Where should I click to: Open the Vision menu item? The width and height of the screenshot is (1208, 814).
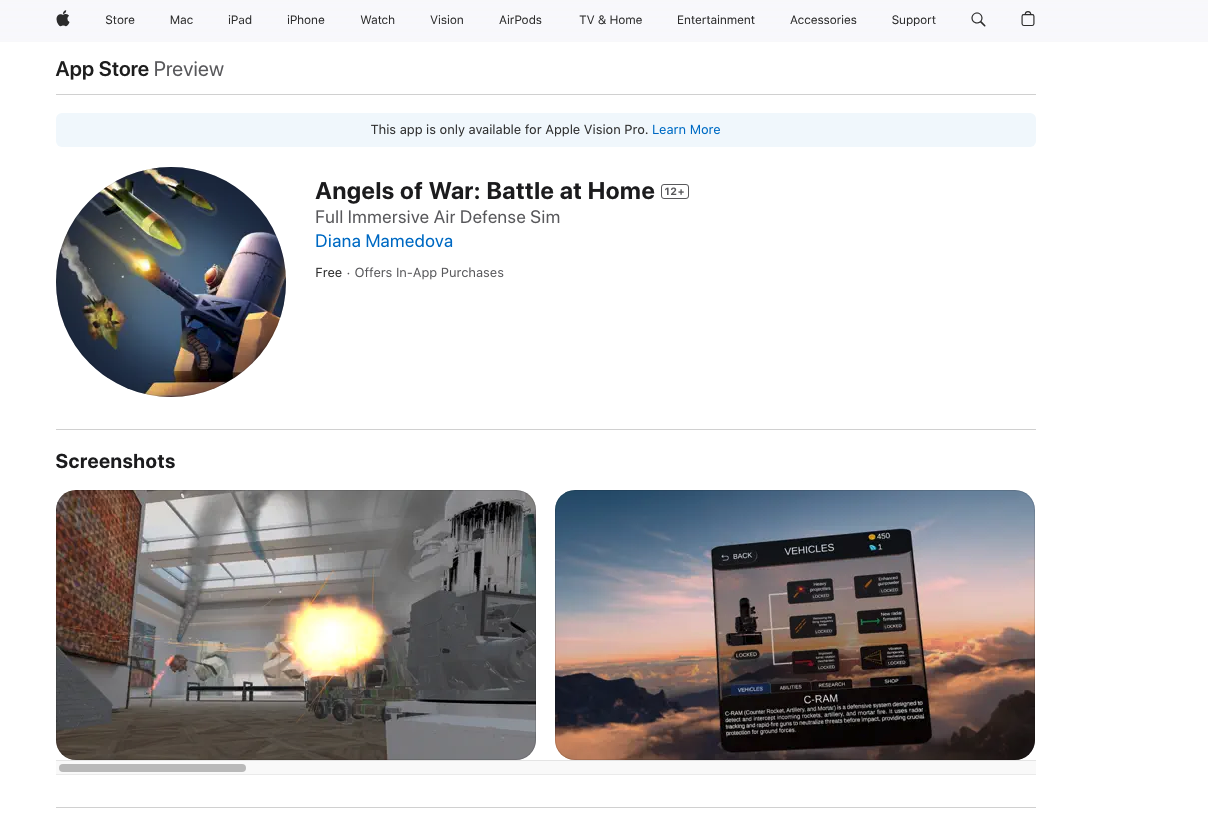pos(447,20)
